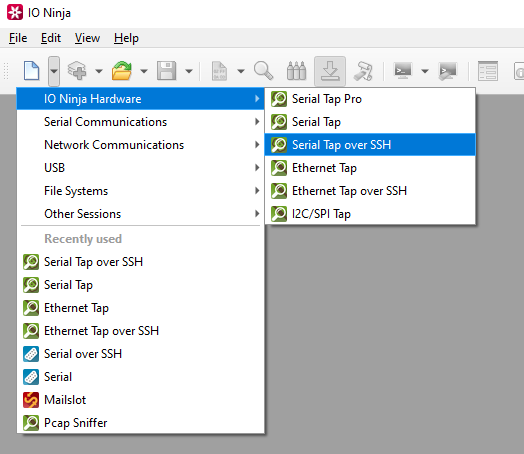This screenshot has width=524, height=454.
Task: Open Network Communications submenu
Action: pos(140,145)
